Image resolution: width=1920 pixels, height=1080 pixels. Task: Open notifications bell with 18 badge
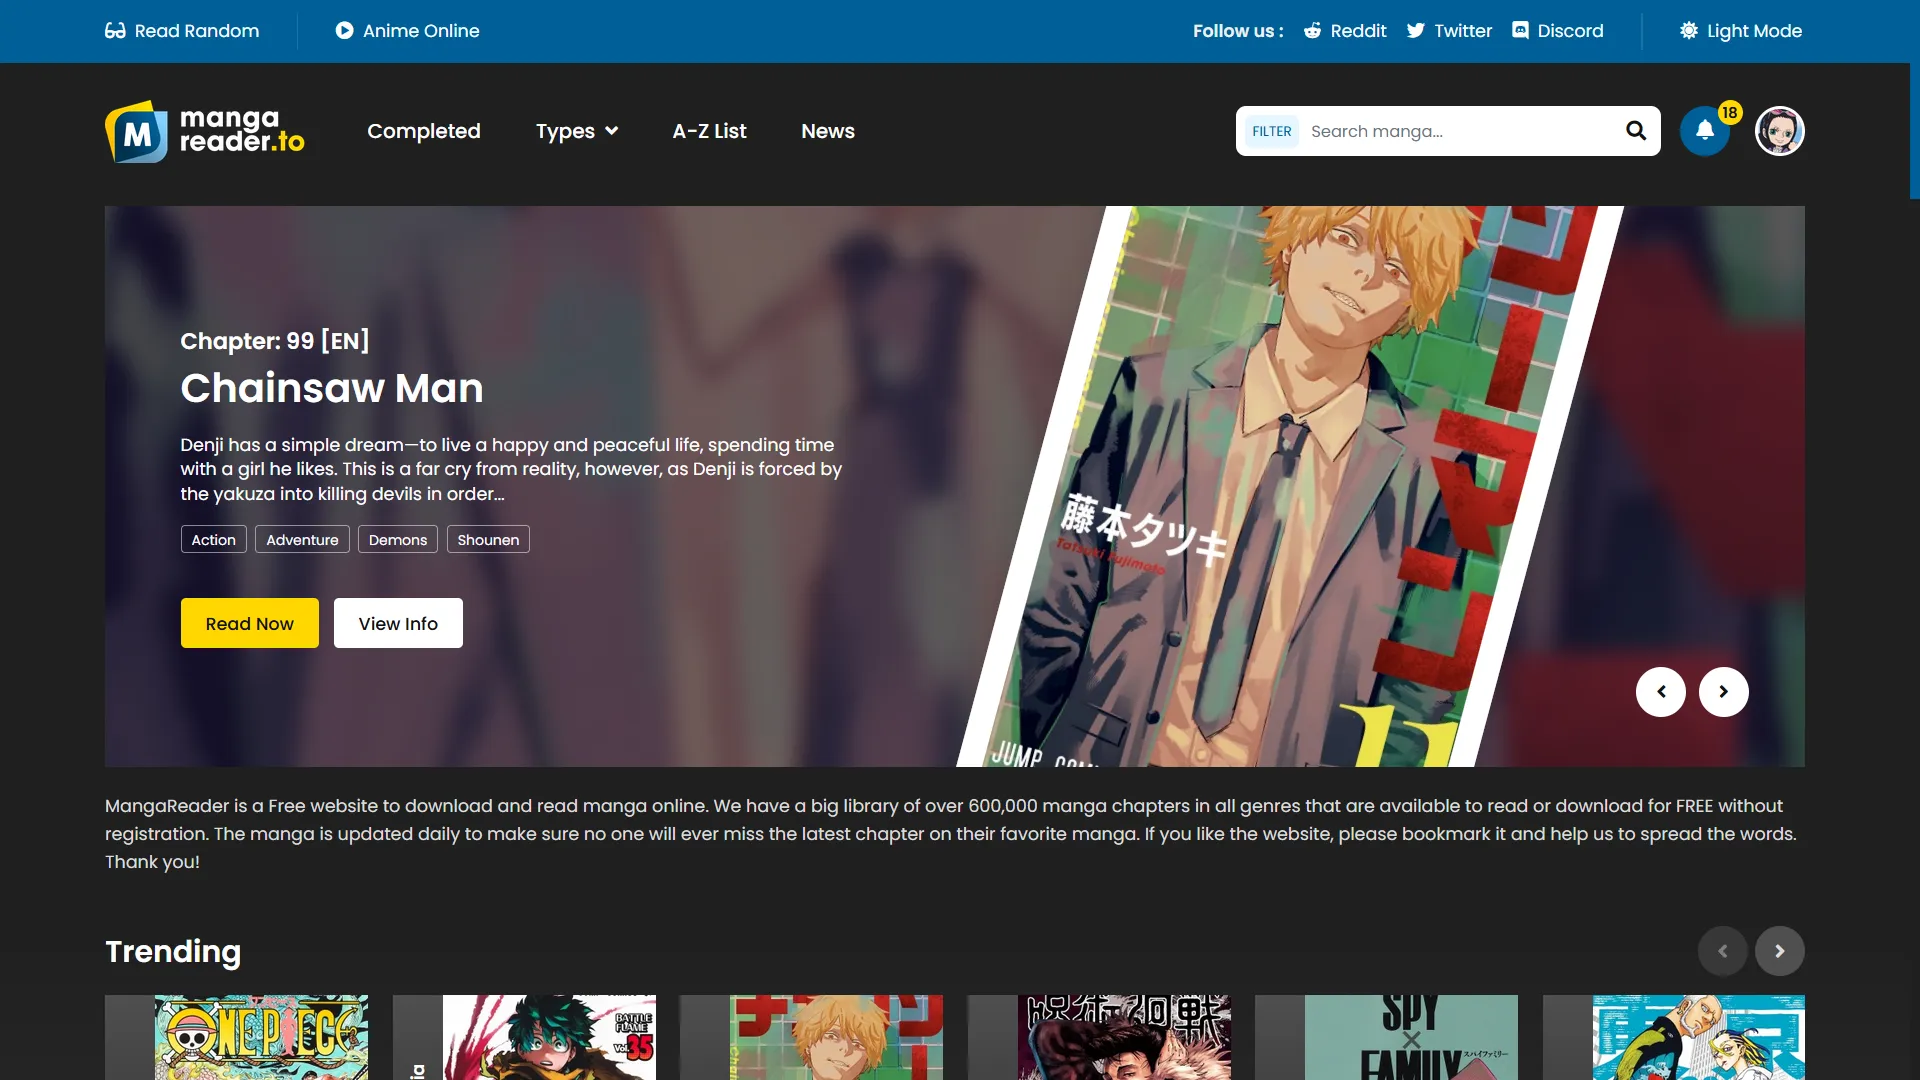tap(1705, 131)
